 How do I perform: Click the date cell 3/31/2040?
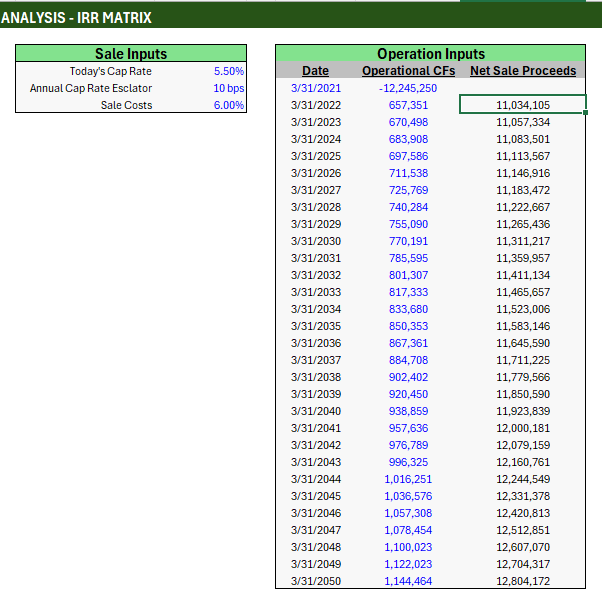[316, 411]
